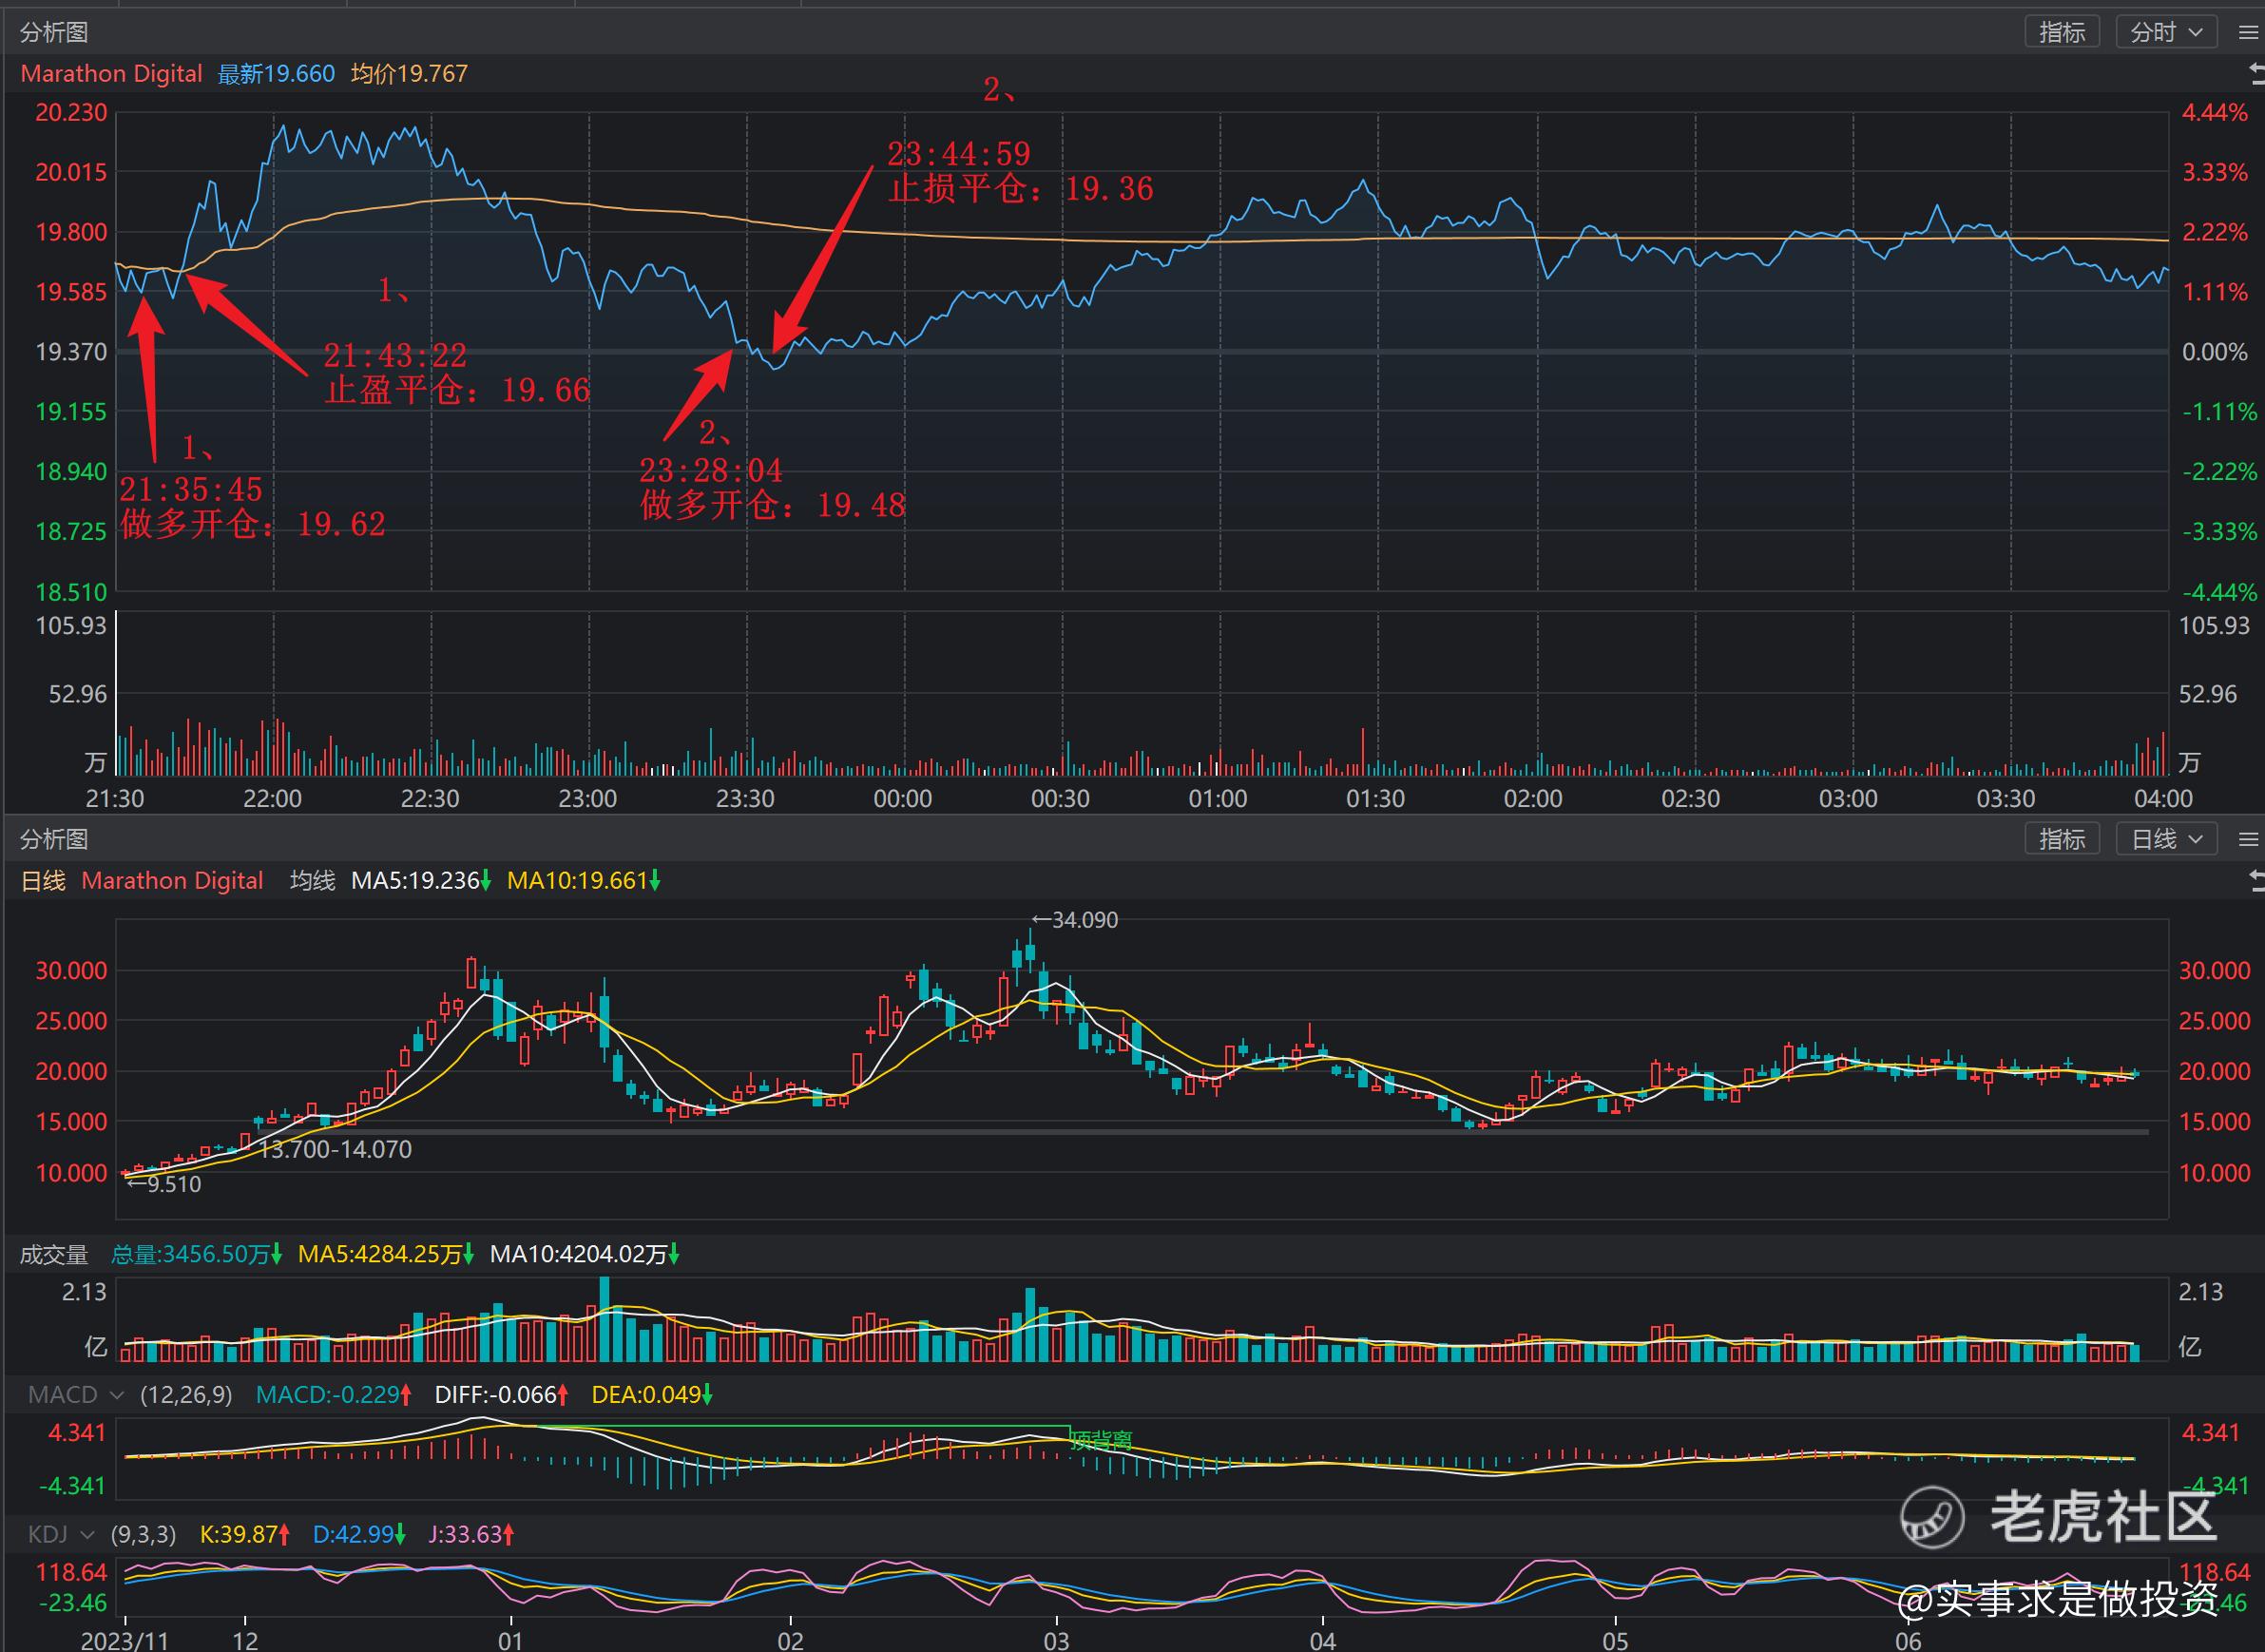Click the 4.341 label on MACD left axis
This screenshot has width=2265, height=1652.
coord(77,1432)
